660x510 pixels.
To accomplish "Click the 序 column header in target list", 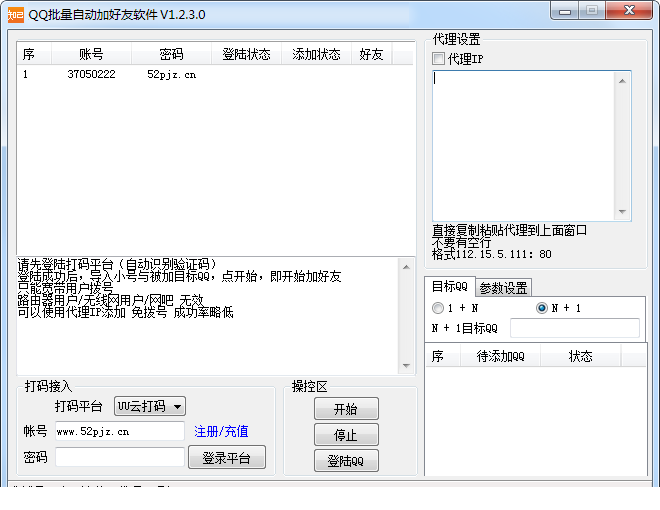I will [443, 356].
